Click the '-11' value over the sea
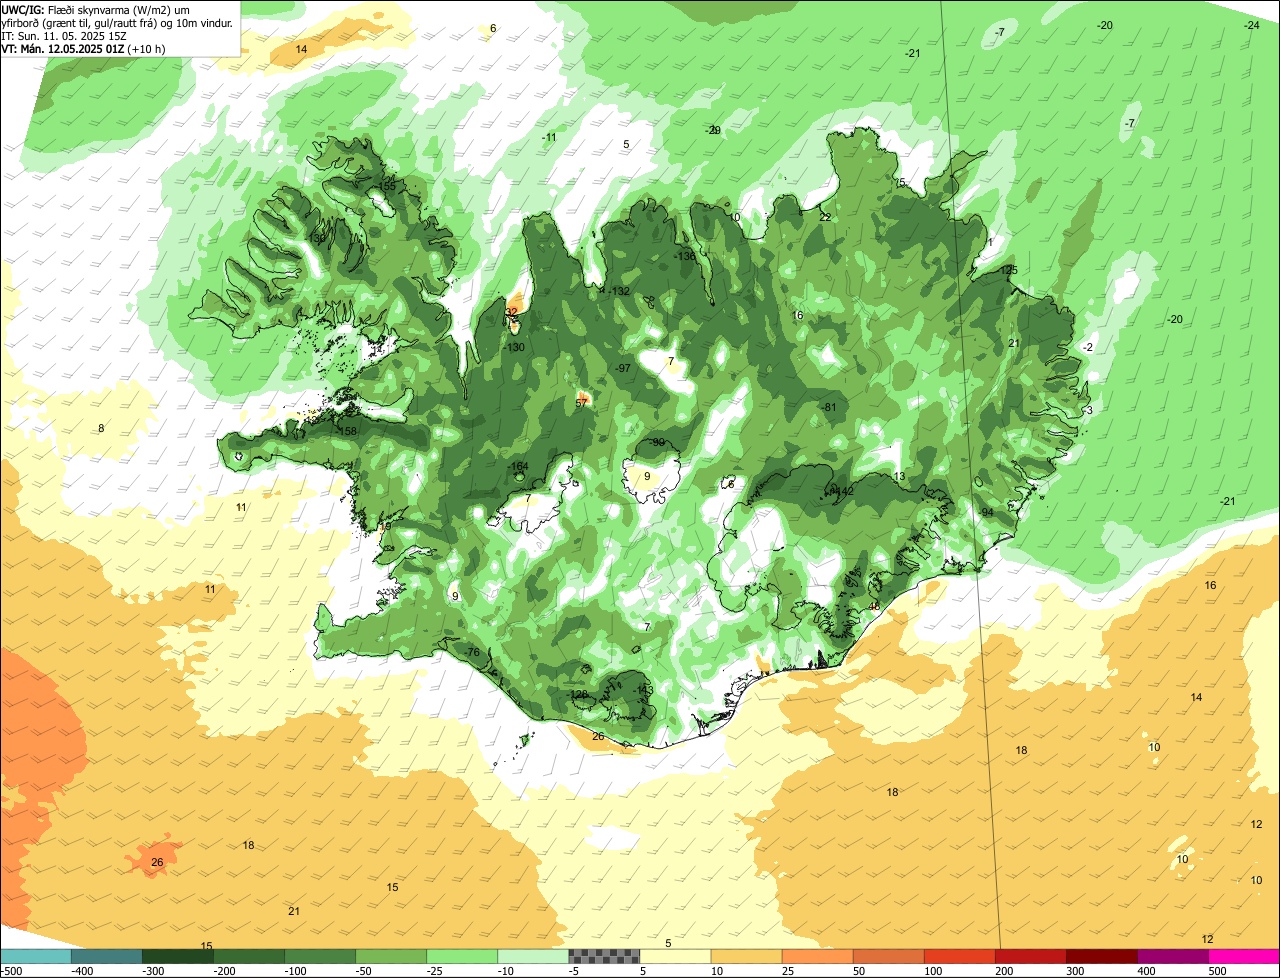1280x978 pixels. pos(549,137)
